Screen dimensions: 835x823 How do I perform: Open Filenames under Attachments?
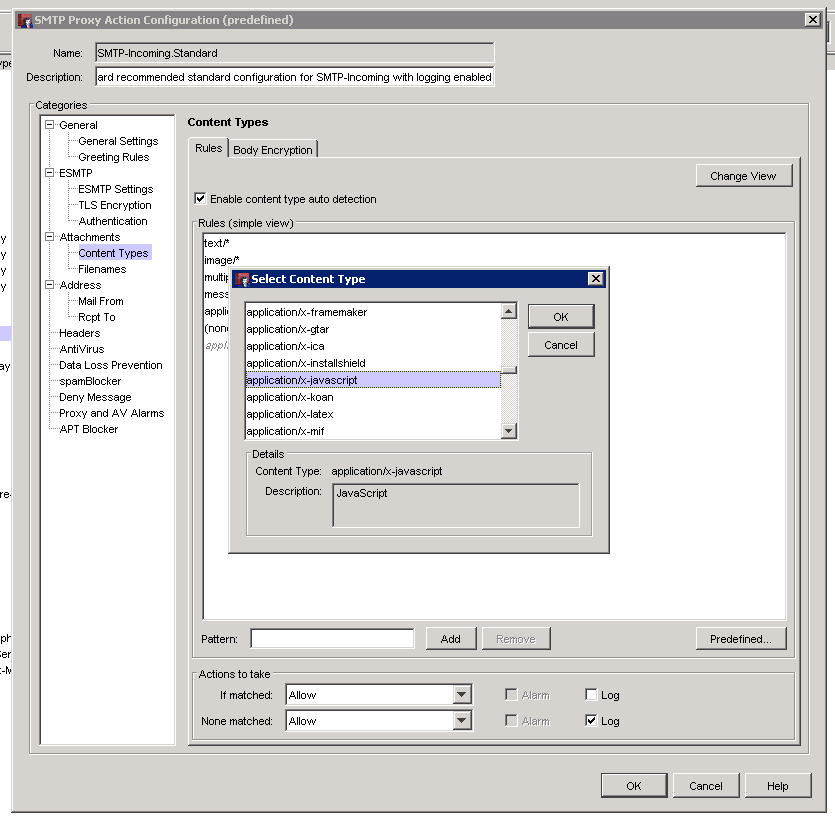(x=102, y=269)
